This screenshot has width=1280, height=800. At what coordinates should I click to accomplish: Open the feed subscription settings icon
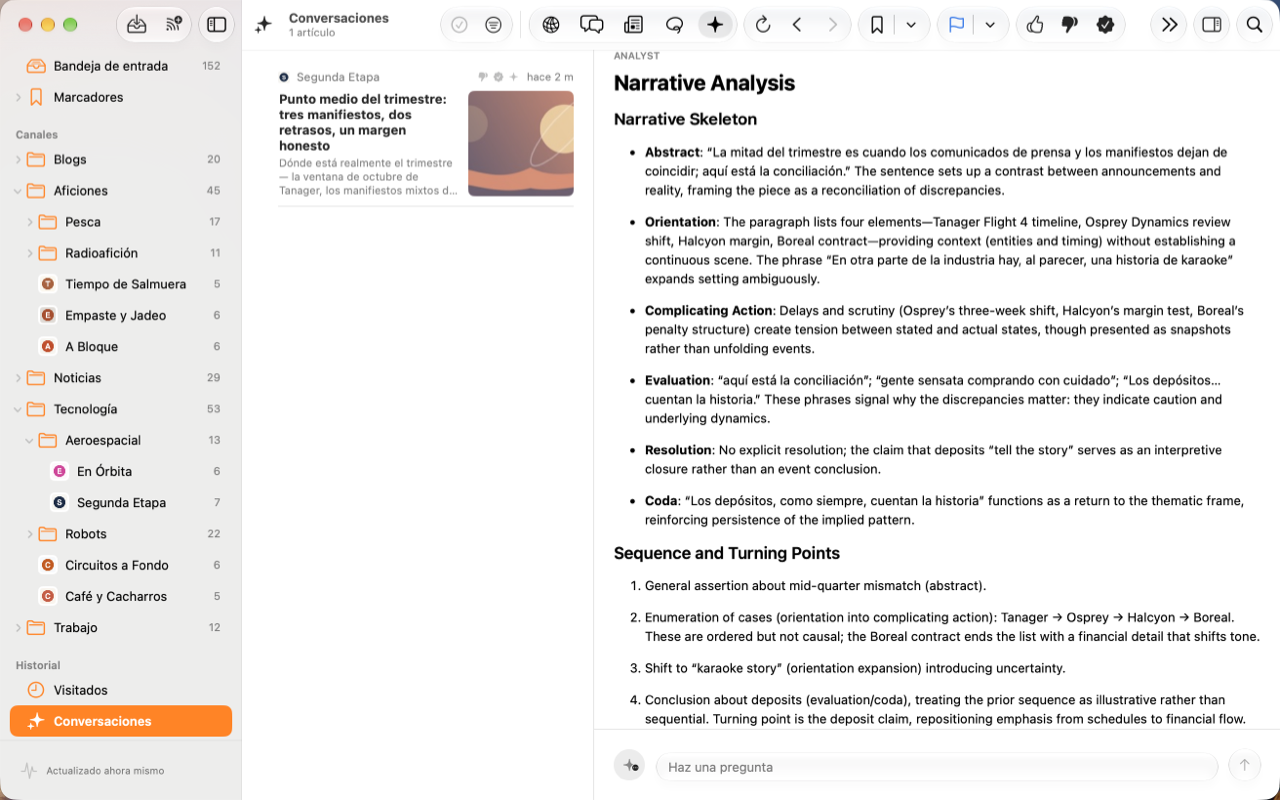tap(174, 25)
